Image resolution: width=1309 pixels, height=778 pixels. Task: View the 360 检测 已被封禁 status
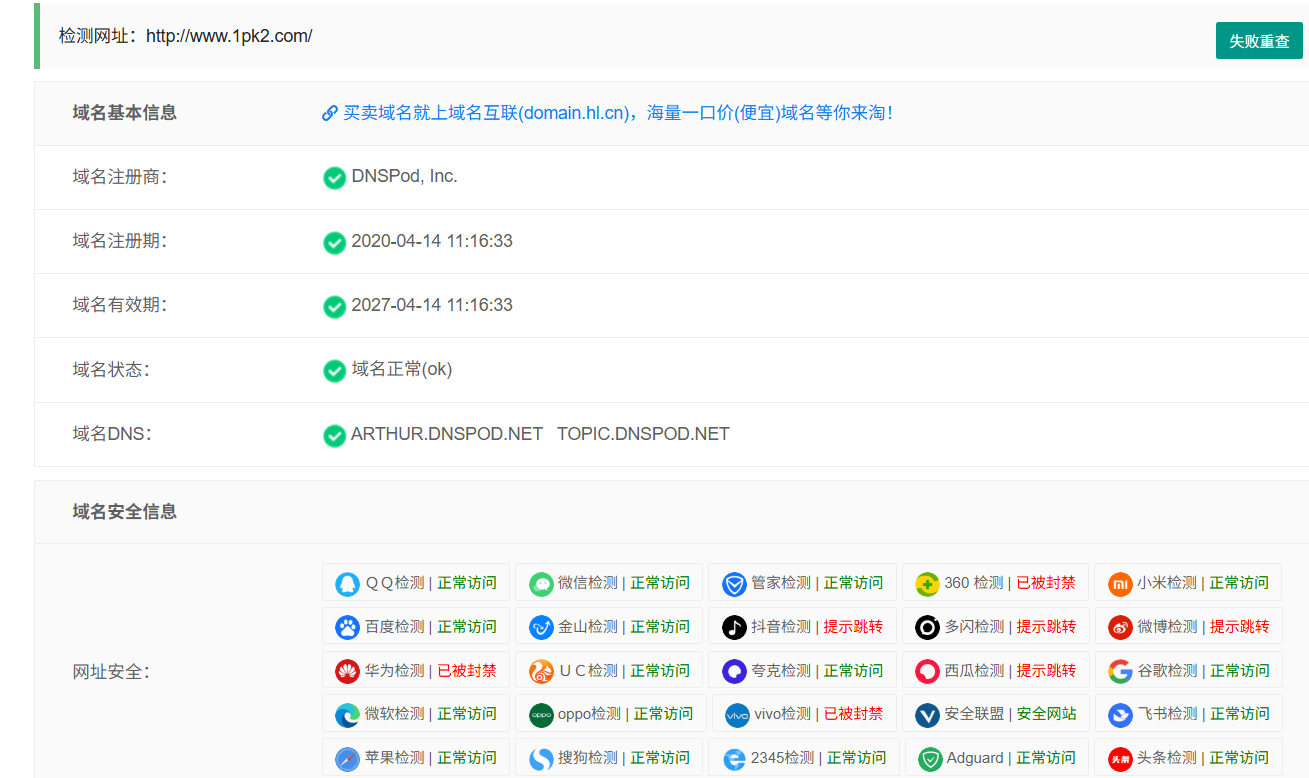click(995, 582)
